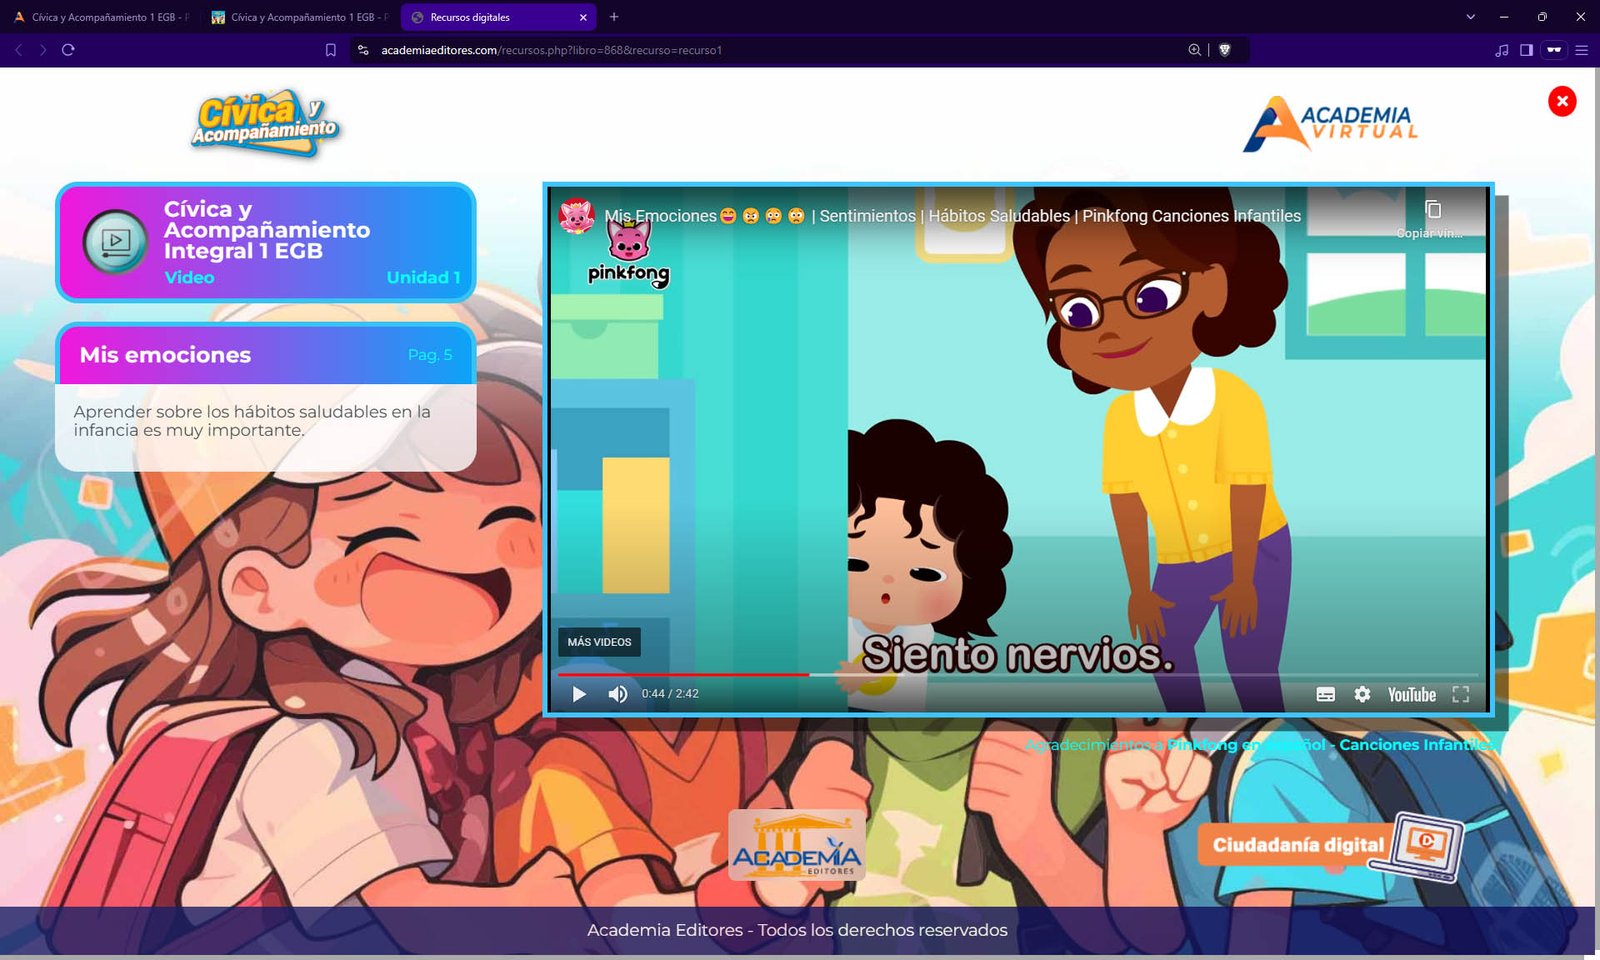Click the video play icon in the title card
The width and height of the screenshot is (1600, 960).
tap(116, 241)
